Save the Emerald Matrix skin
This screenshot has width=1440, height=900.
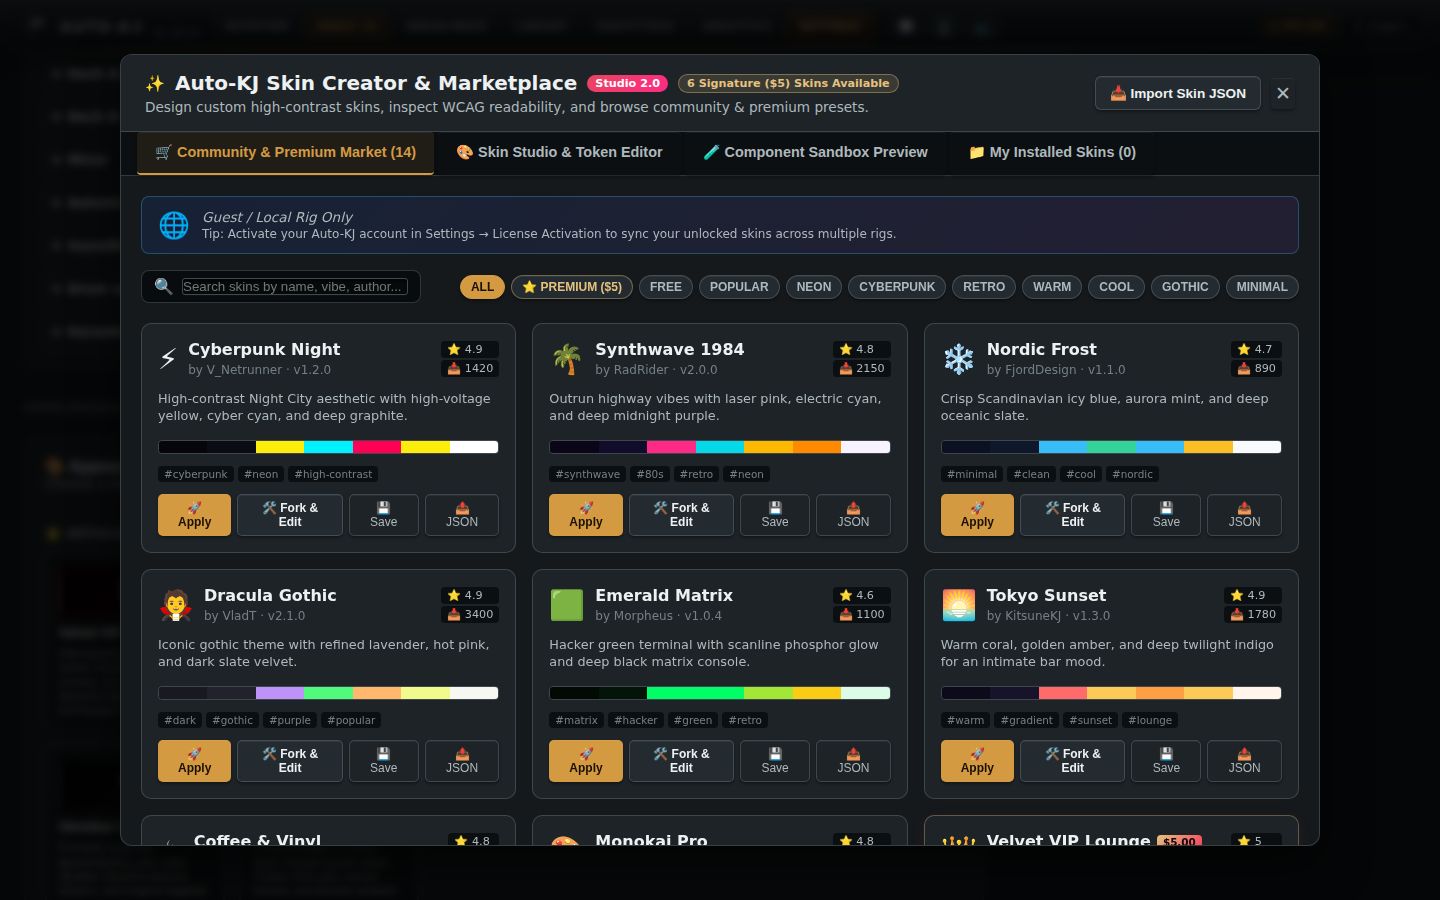point(775,761)
